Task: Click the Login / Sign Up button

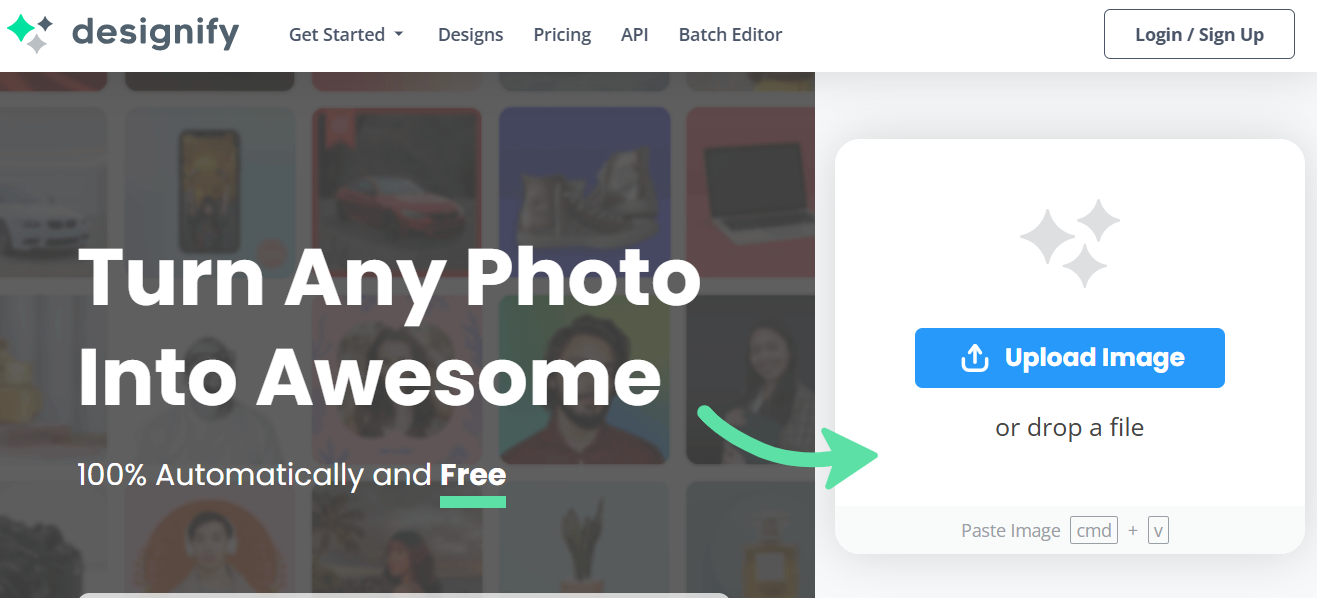Action: point(1199,35)
